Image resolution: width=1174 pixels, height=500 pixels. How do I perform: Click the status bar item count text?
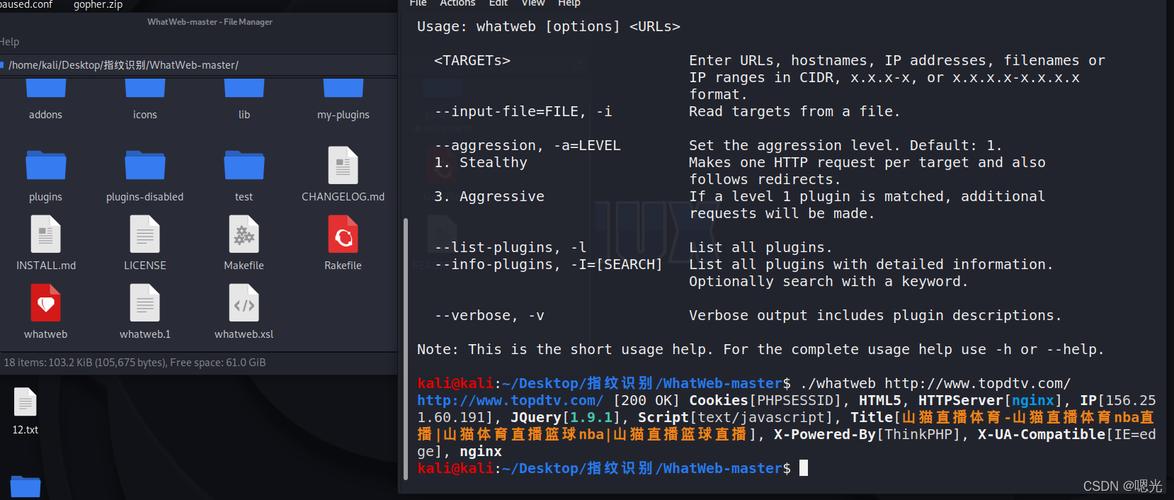coord(135,362)
